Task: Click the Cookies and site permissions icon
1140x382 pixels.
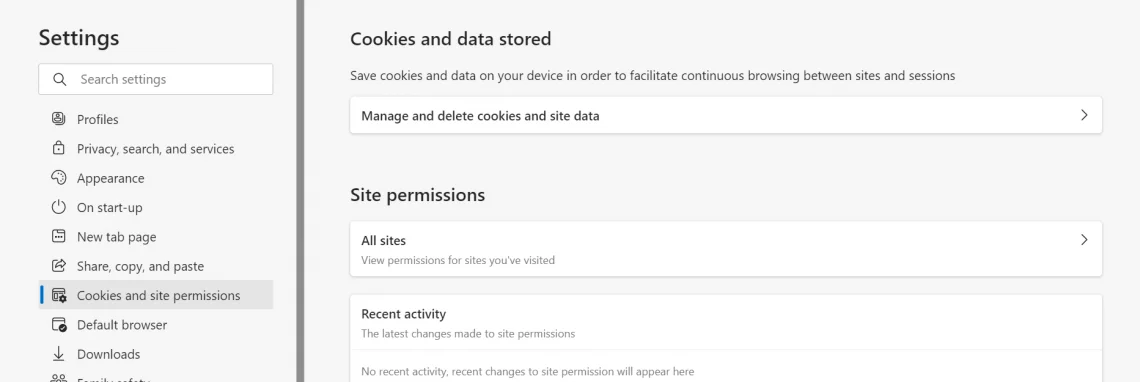Action: tap(59, 295)
